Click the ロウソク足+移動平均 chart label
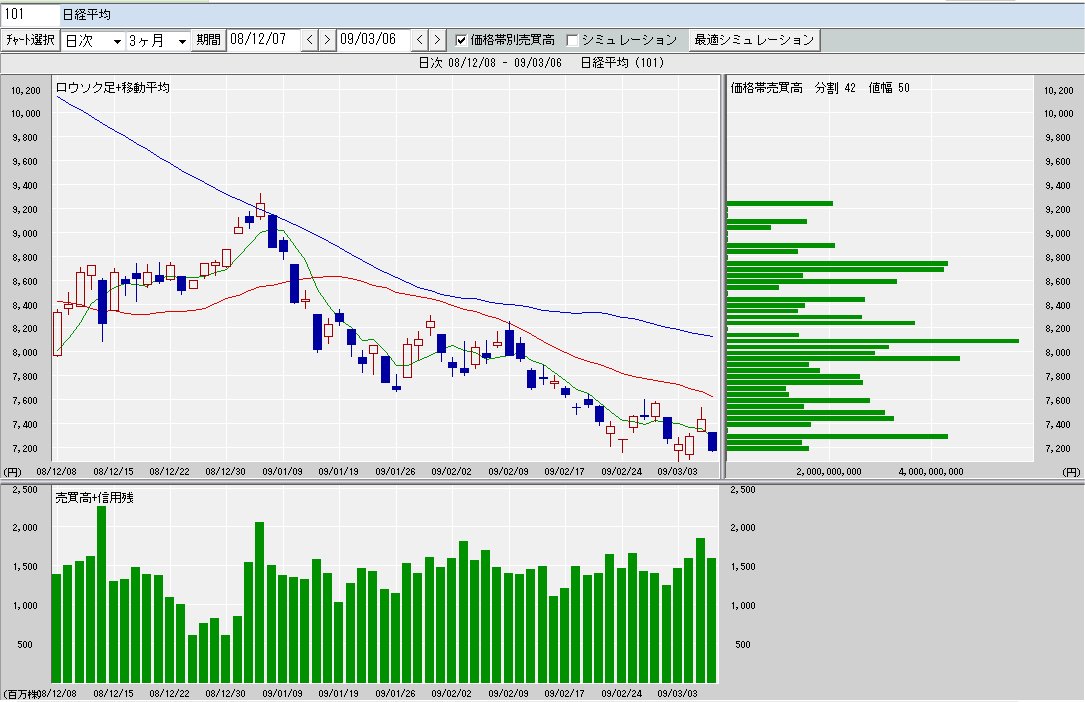The image size is (1085, 702). (x=112, y=88)
